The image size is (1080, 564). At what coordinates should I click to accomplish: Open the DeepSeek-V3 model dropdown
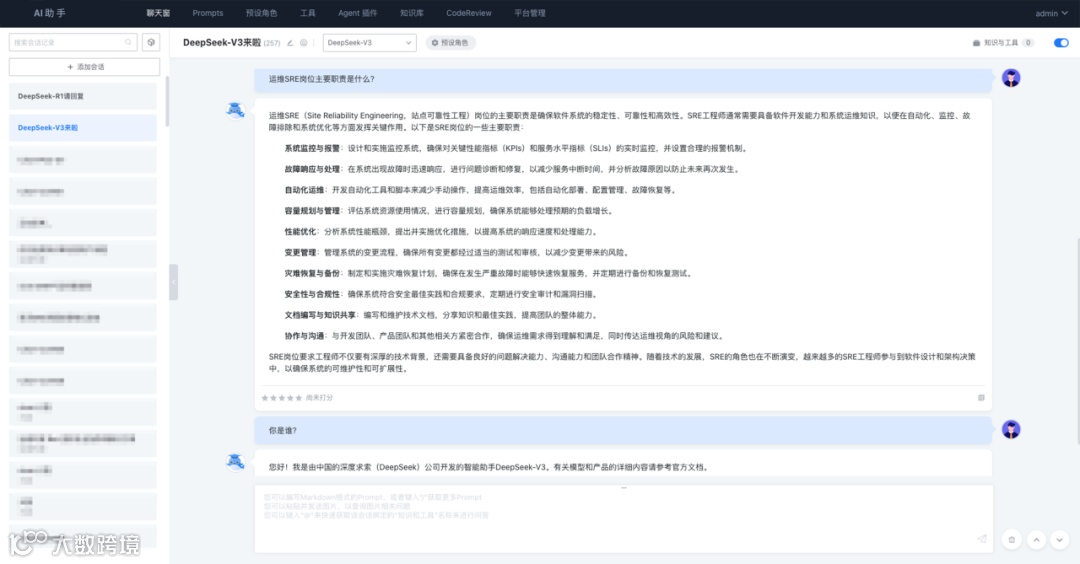(369, 43)
